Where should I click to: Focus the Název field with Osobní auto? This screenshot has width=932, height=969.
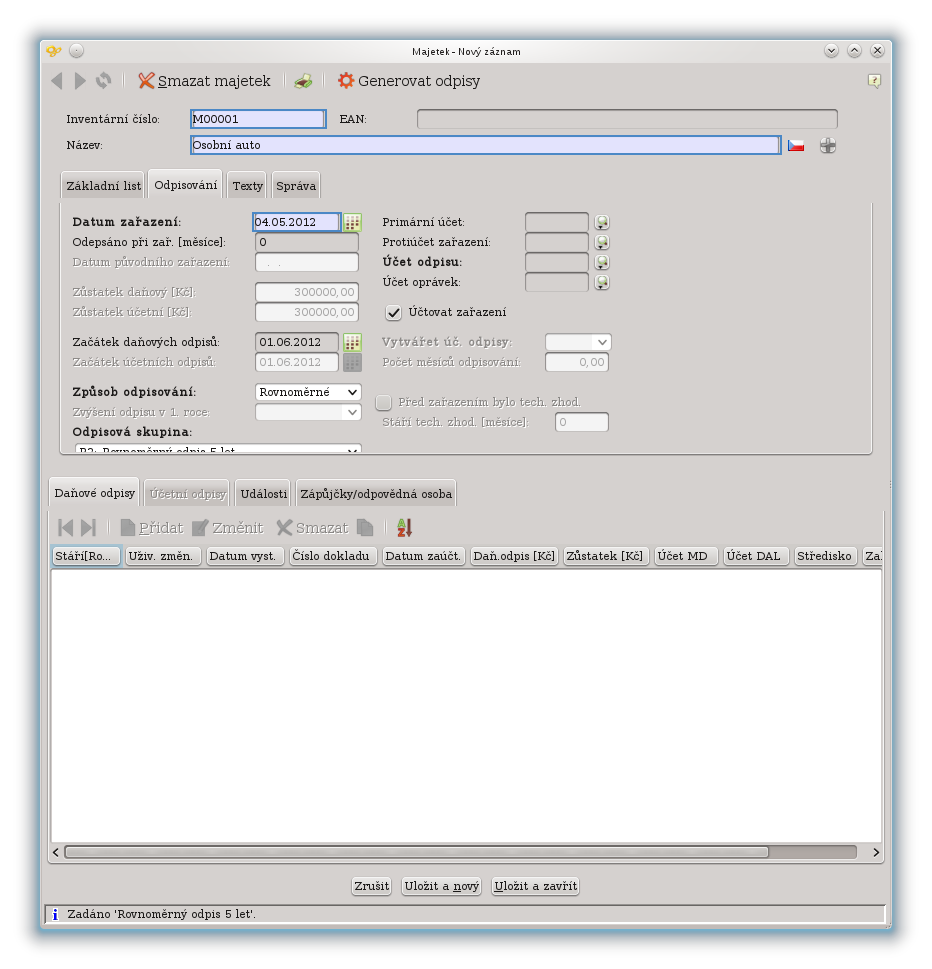click(x=486, y=145)
